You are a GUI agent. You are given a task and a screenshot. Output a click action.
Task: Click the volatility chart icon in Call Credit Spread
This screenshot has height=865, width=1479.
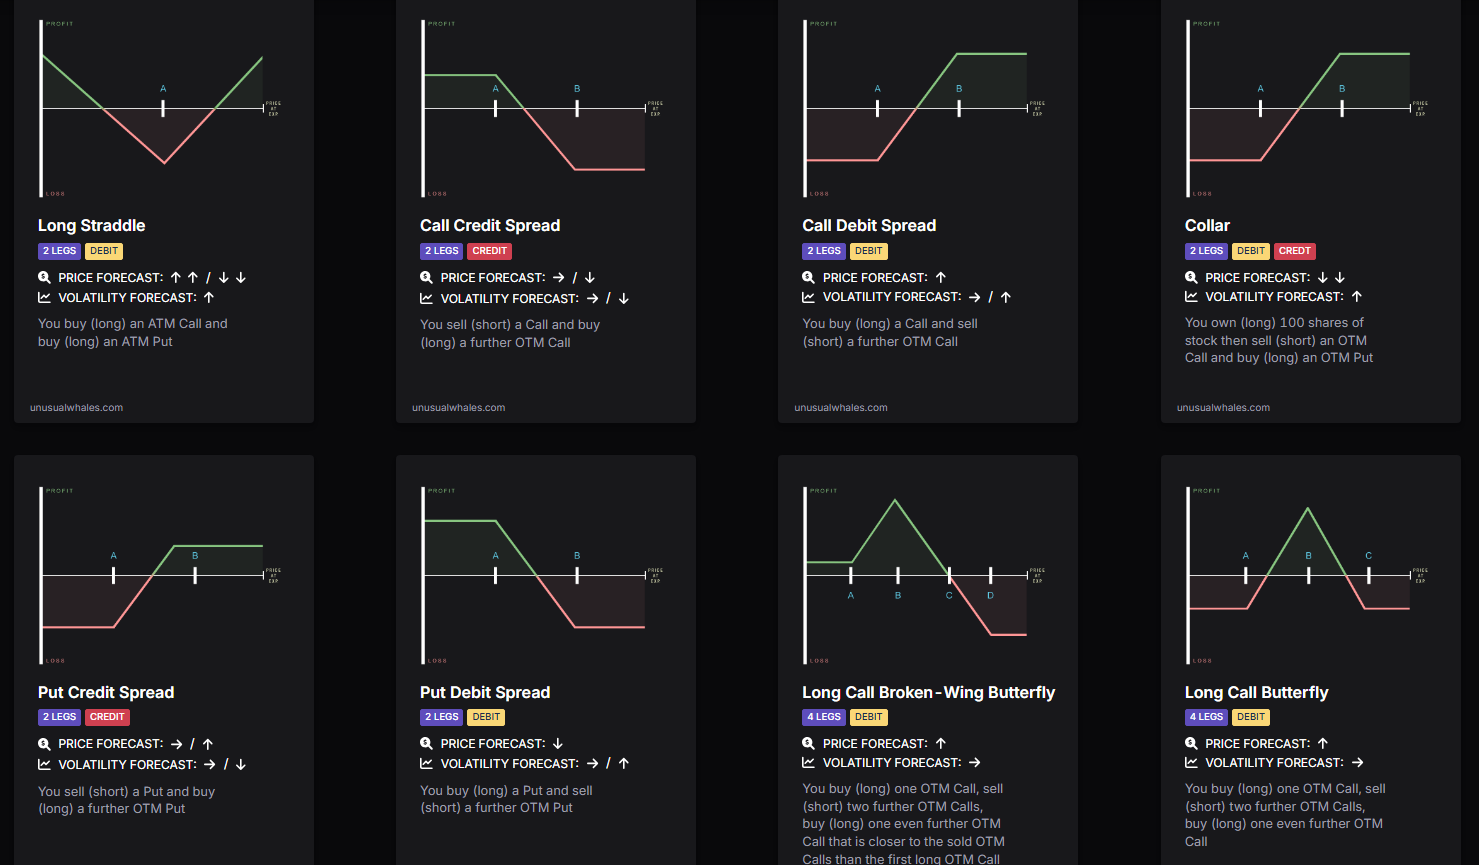click(426, 298)
